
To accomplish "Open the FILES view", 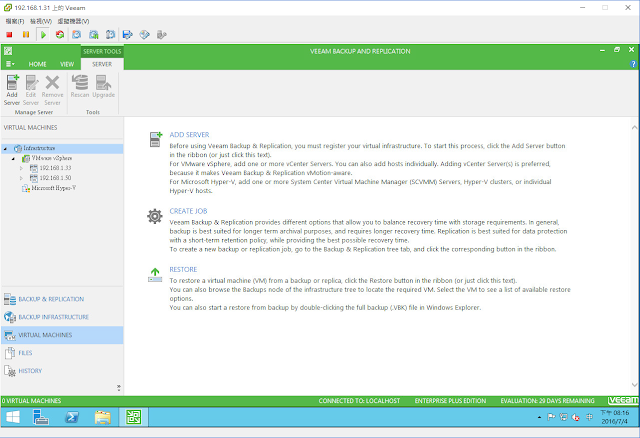I will (62, 353).
